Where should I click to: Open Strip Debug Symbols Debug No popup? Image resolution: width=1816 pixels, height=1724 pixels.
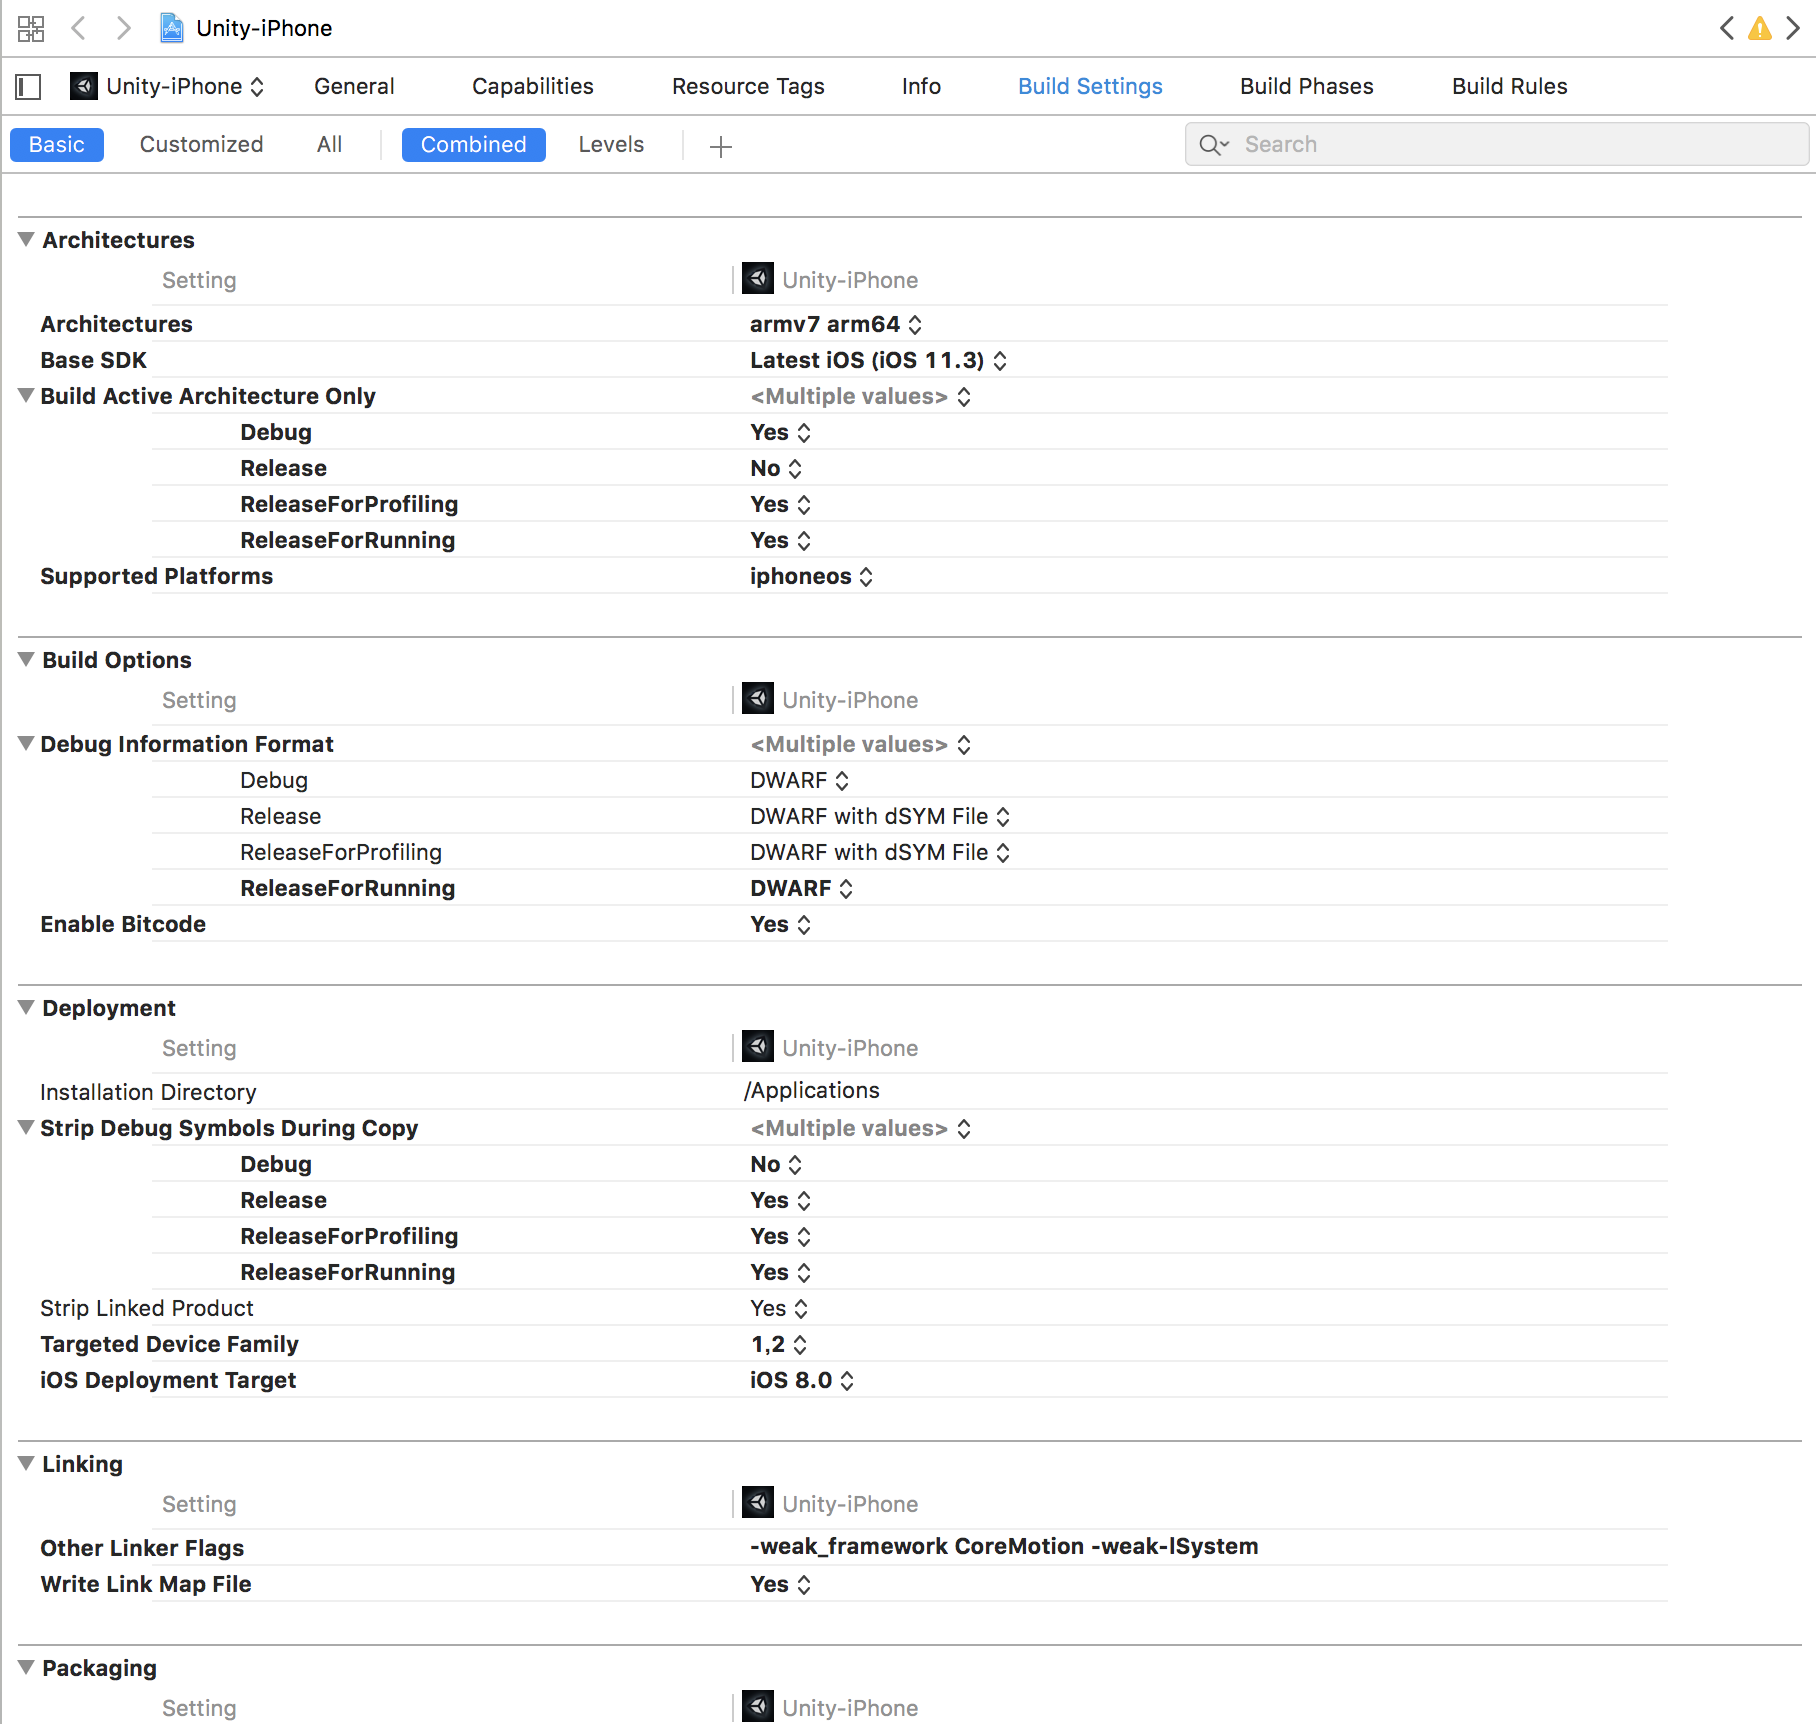pos(776,1164)
